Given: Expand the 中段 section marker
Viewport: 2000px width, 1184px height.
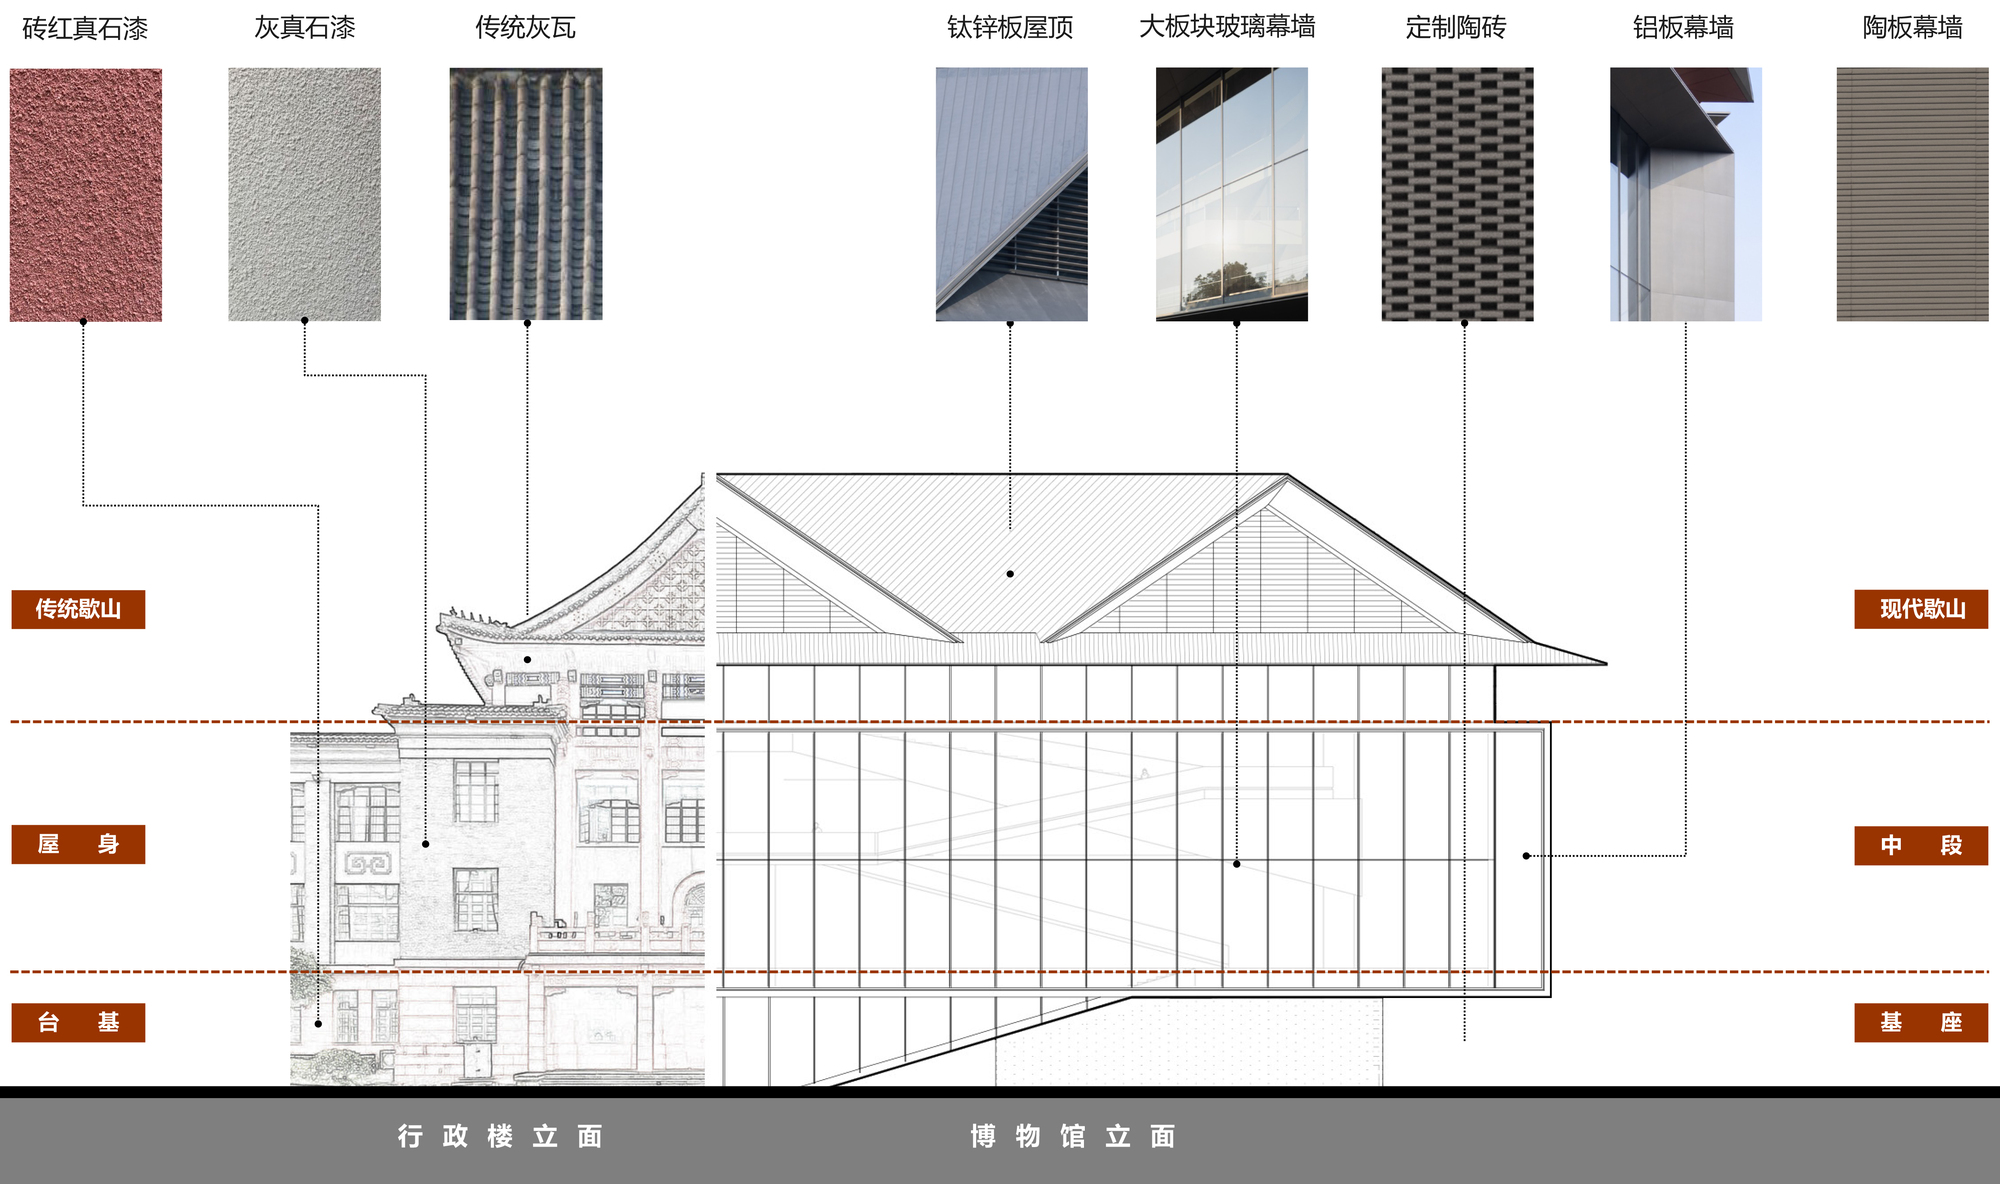Looking at the screenshot, I should pyautogui.click(x=1921, y=845).
